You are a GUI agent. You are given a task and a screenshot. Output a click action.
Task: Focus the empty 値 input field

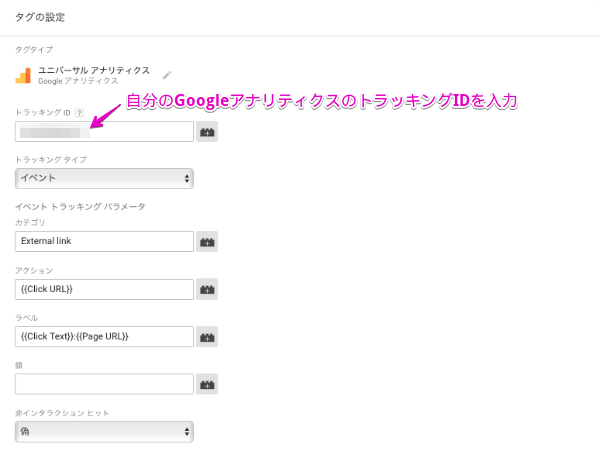[x=104, y=384]
